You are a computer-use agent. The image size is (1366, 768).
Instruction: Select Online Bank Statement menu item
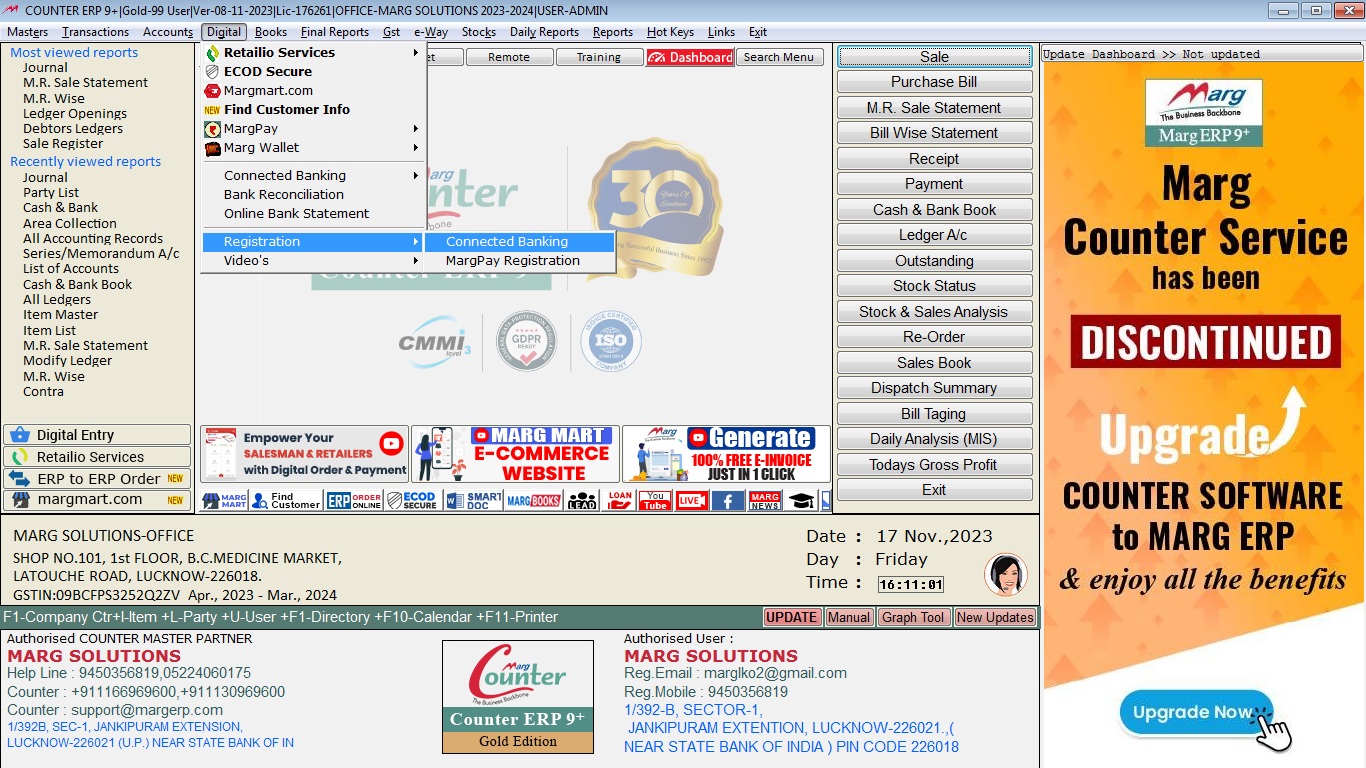[x=314, y=213]
